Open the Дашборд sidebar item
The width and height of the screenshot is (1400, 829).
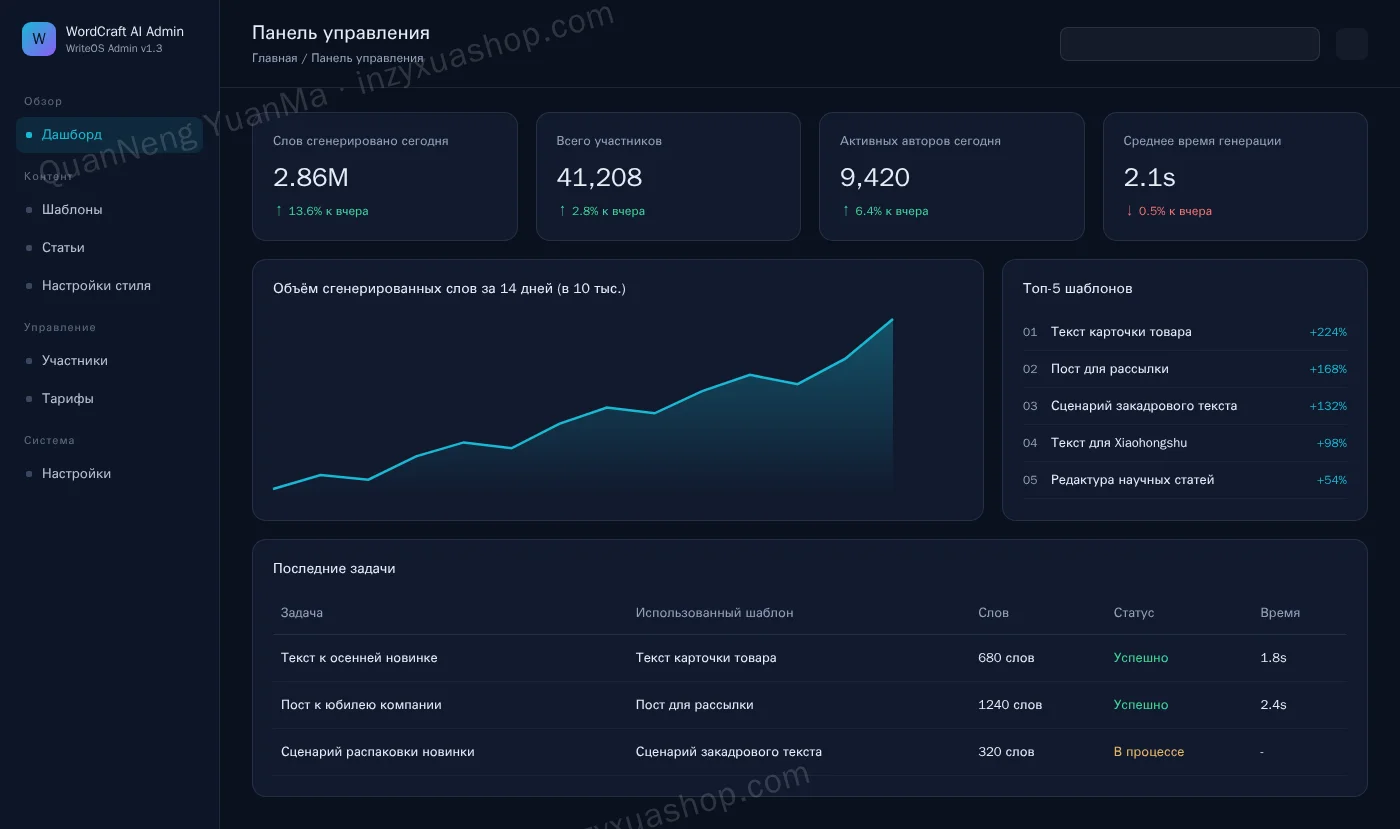coord(109,135)
